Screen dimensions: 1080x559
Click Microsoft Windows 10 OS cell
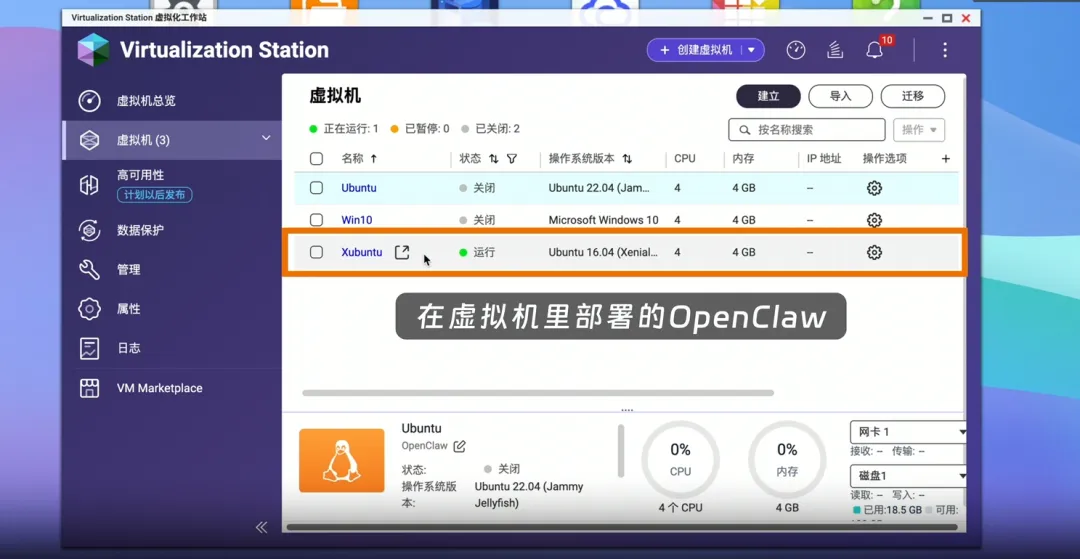coord(603,220)
